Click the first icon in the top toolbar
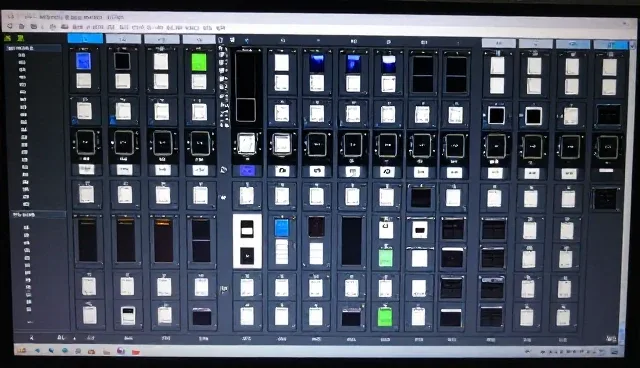 tap(9, 26)
